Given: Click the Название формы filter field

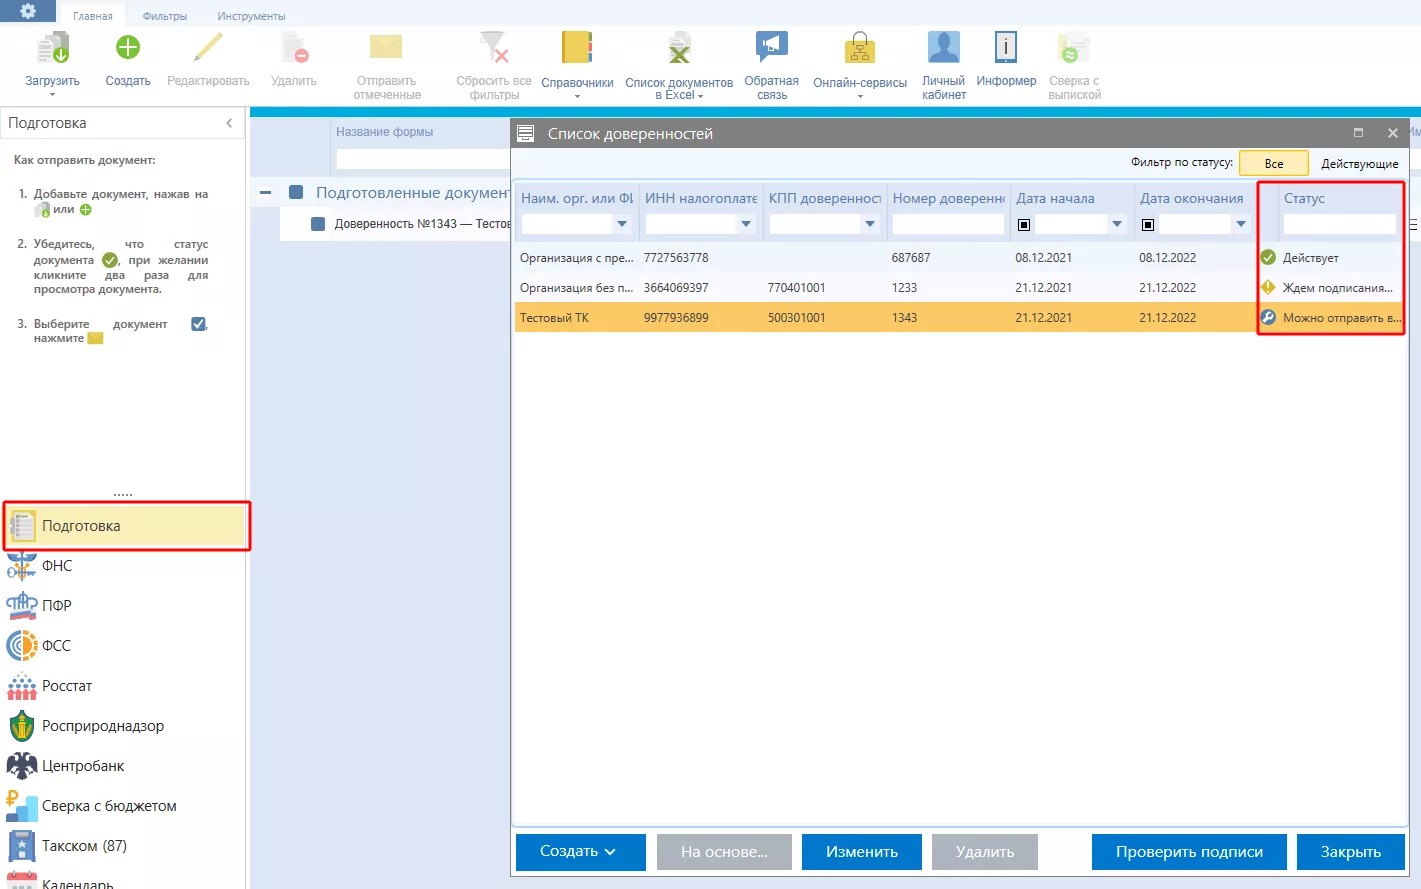Looking at the screenshot, I should [423, 159].
